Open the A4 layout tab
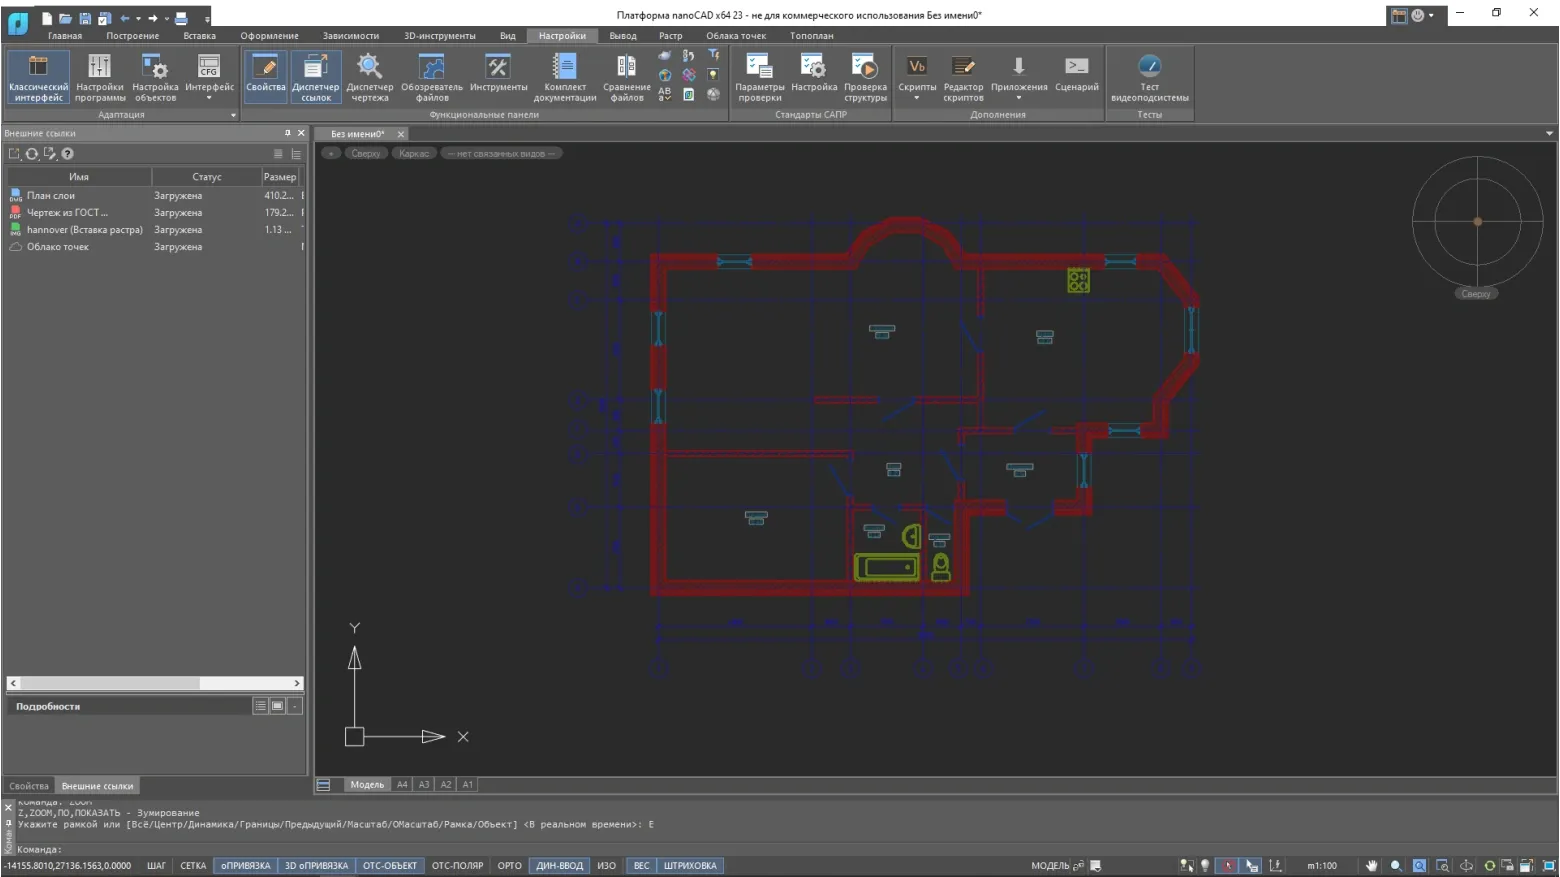 point(402,785)
